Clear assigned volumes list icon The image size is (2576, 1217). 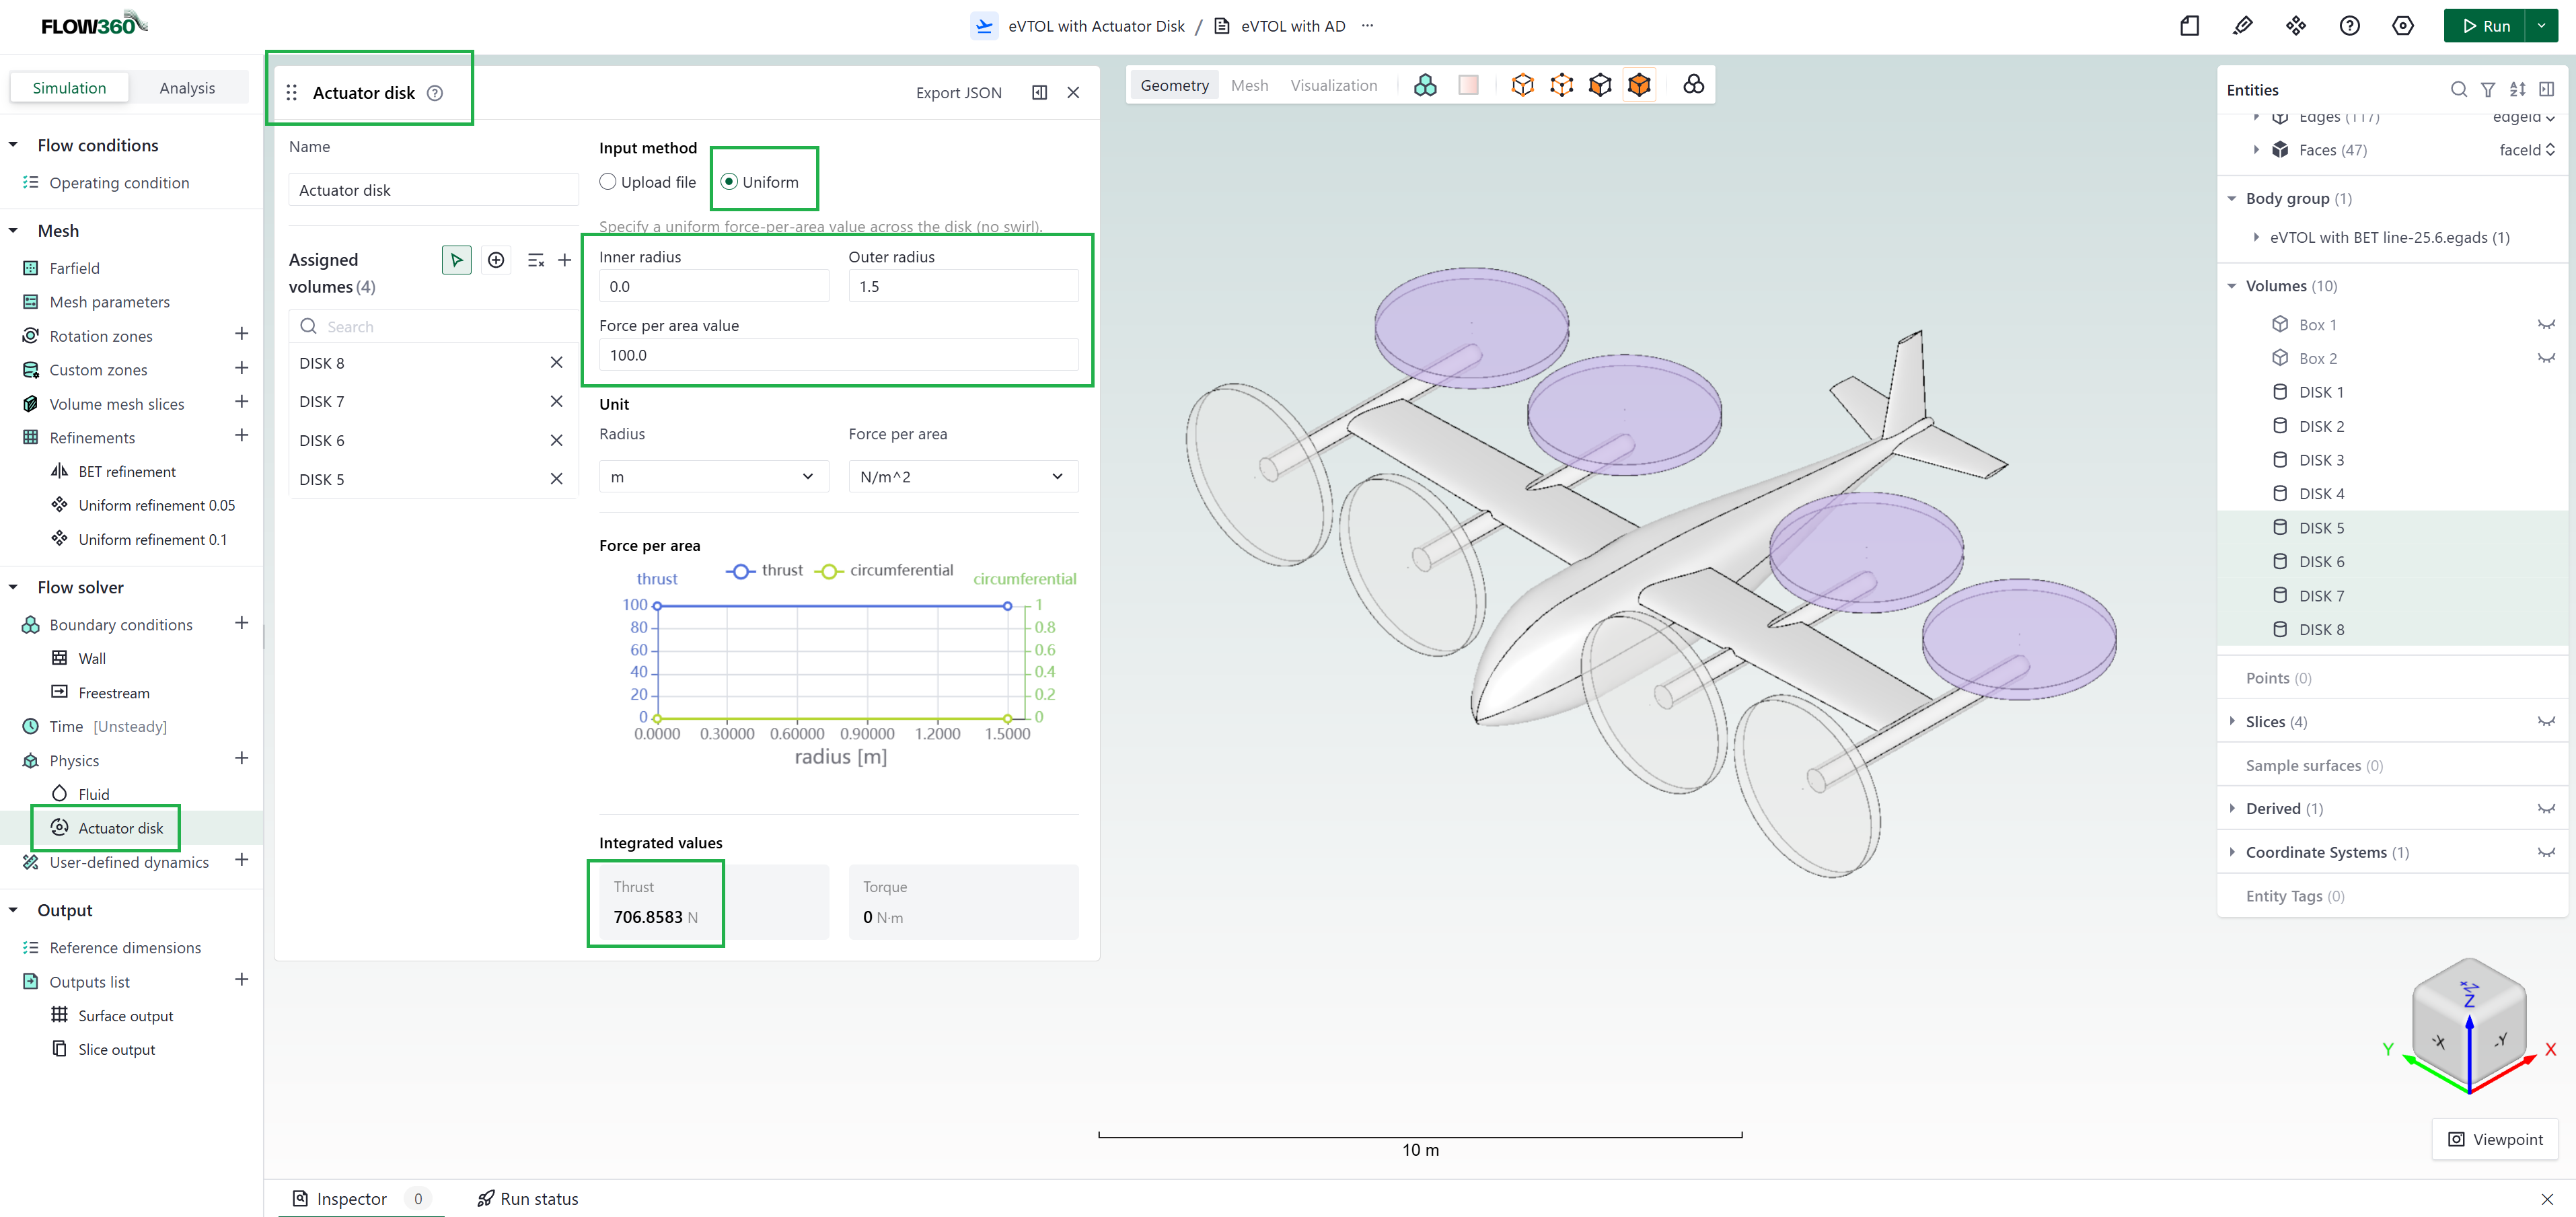click(x=536, y=260)
